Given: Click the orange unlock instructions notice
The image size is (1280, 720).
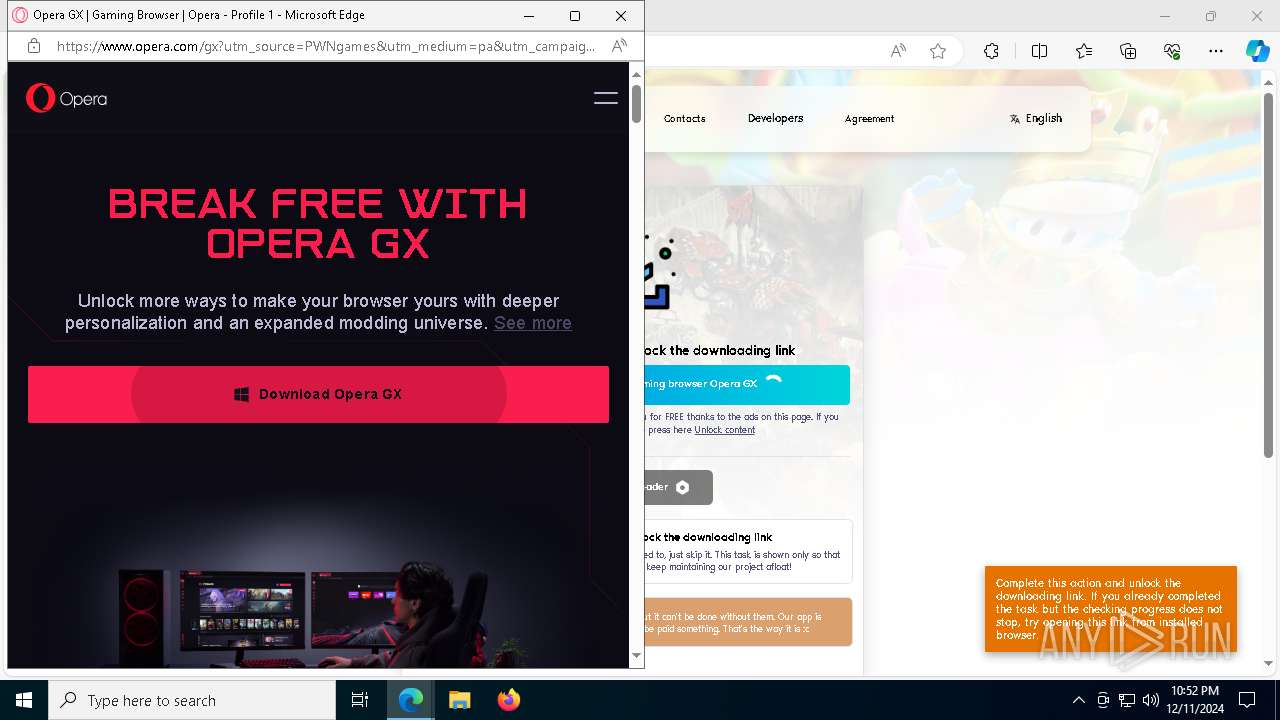Looking at the screenshot, I should (1111, 609).
